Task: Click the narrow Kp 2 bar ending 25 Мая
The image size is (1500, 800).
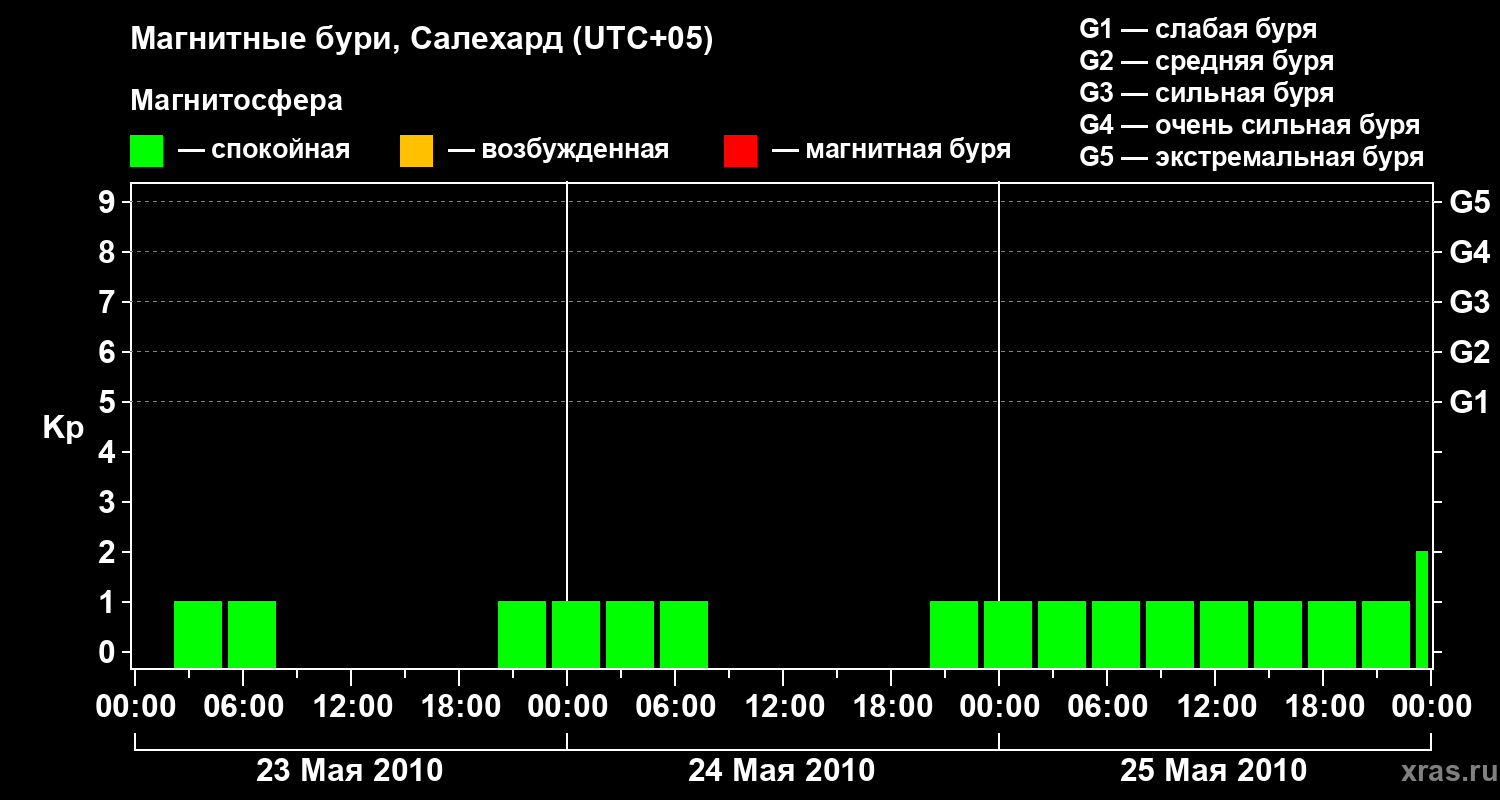Action: (x=1422, y=609)
